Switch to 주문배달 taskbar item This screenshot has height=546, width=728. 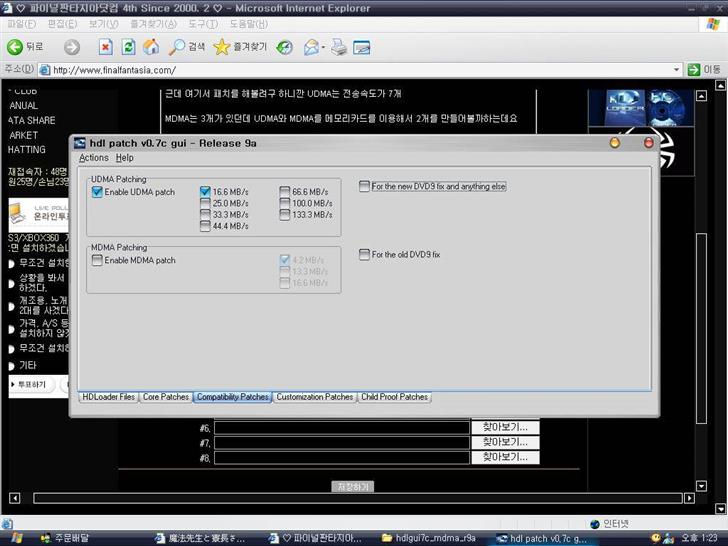coord(65,538)
